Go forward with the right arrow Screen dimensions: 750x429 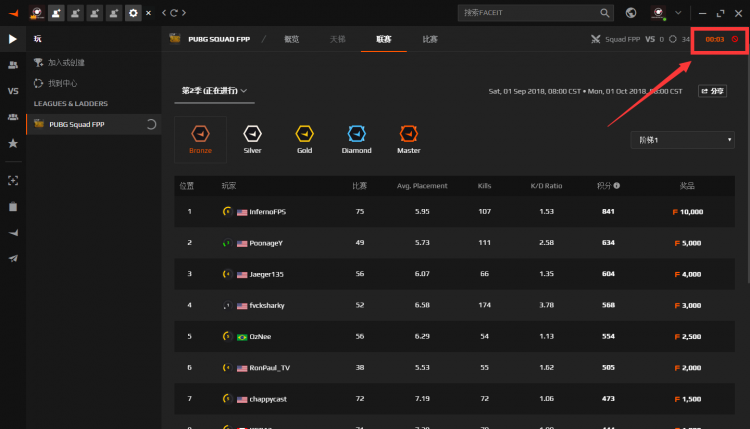[x=184, y=13]
